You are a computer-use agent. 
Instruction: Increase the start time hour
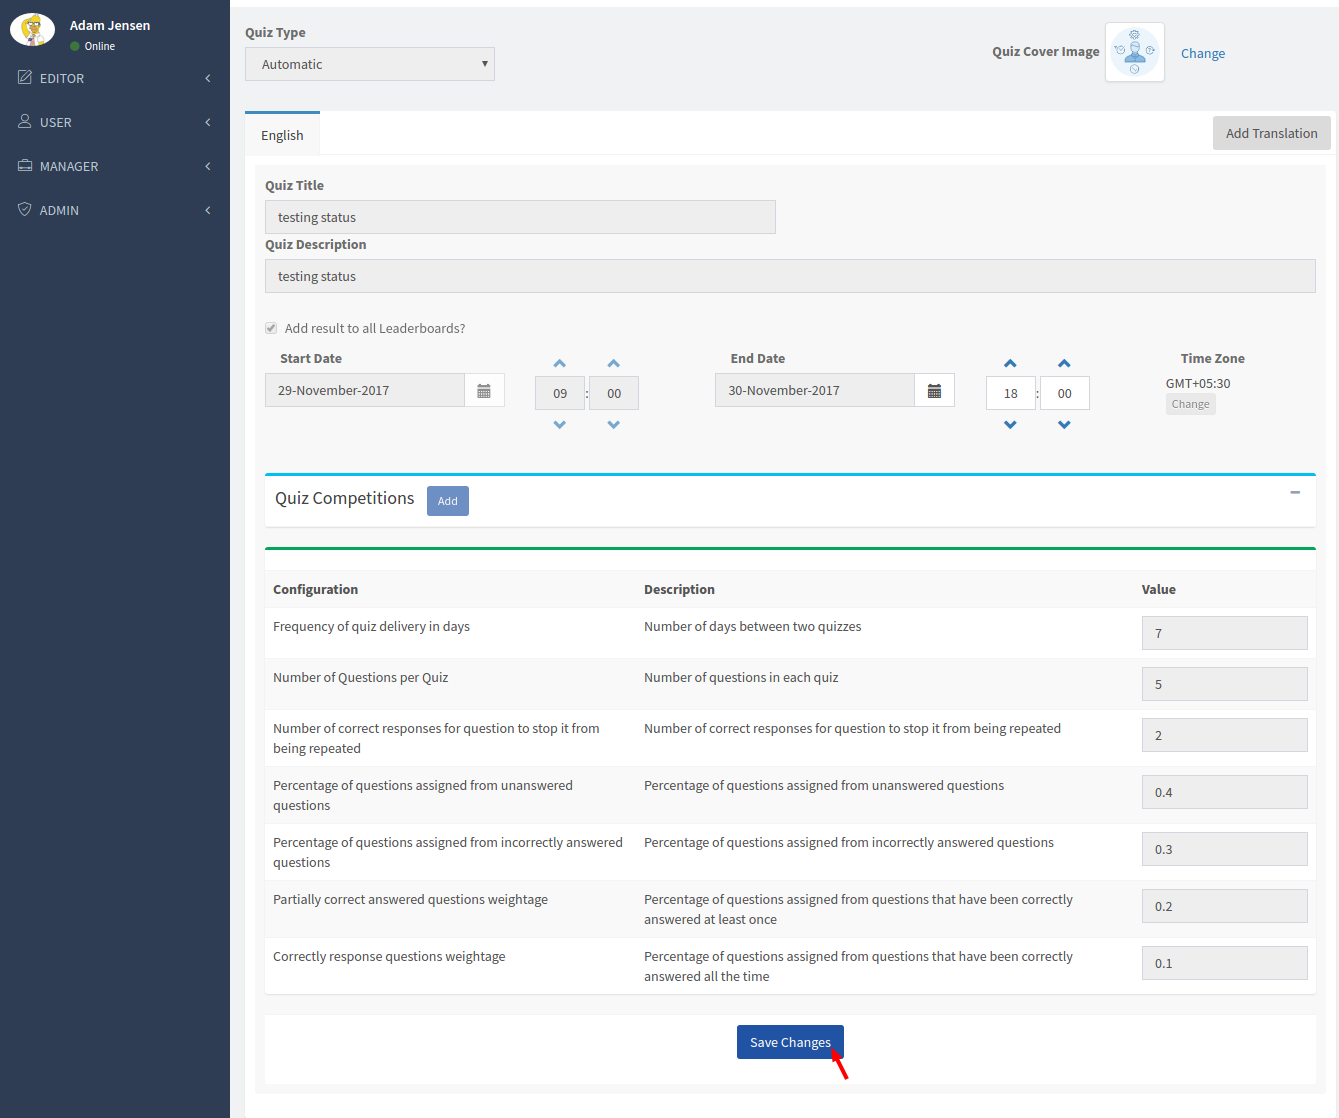560,364
